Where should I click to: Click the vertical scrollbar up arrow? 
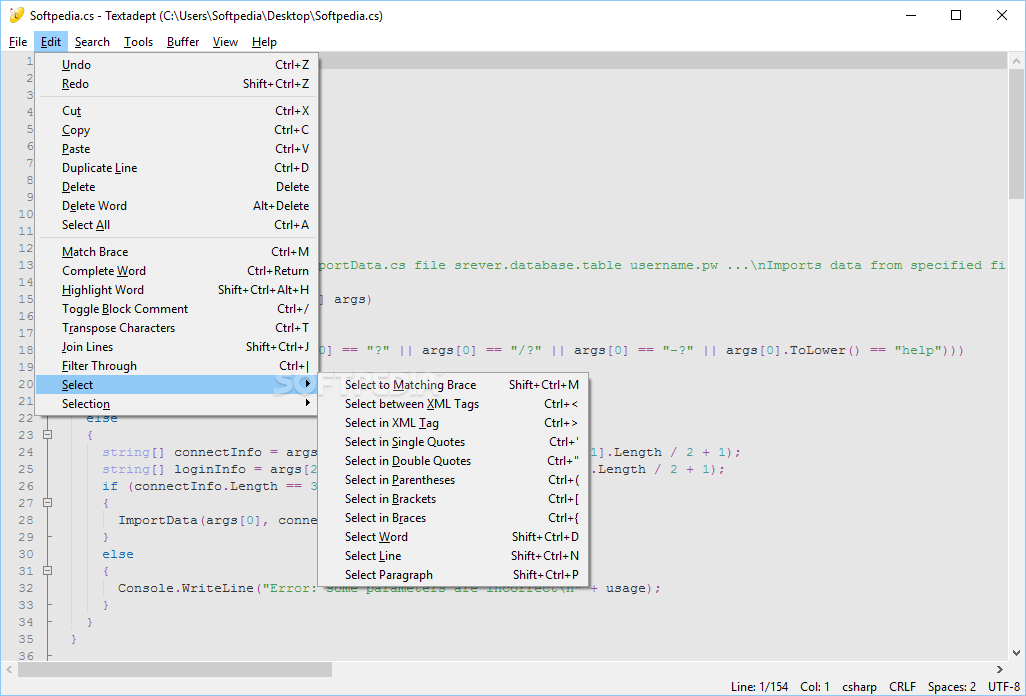(x=1016, y=61)
